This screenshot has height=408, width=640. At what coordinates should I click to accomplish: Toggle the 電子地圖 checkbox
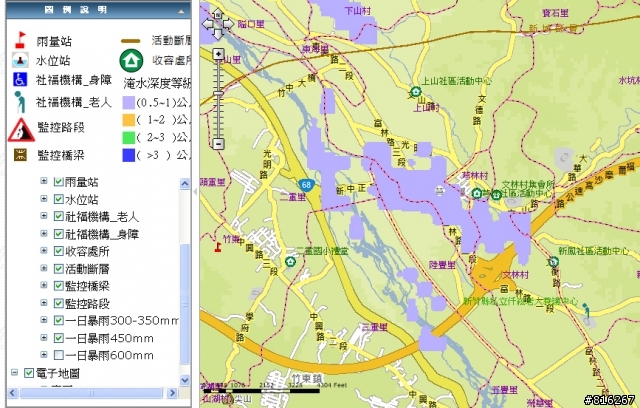coord(29,373)
